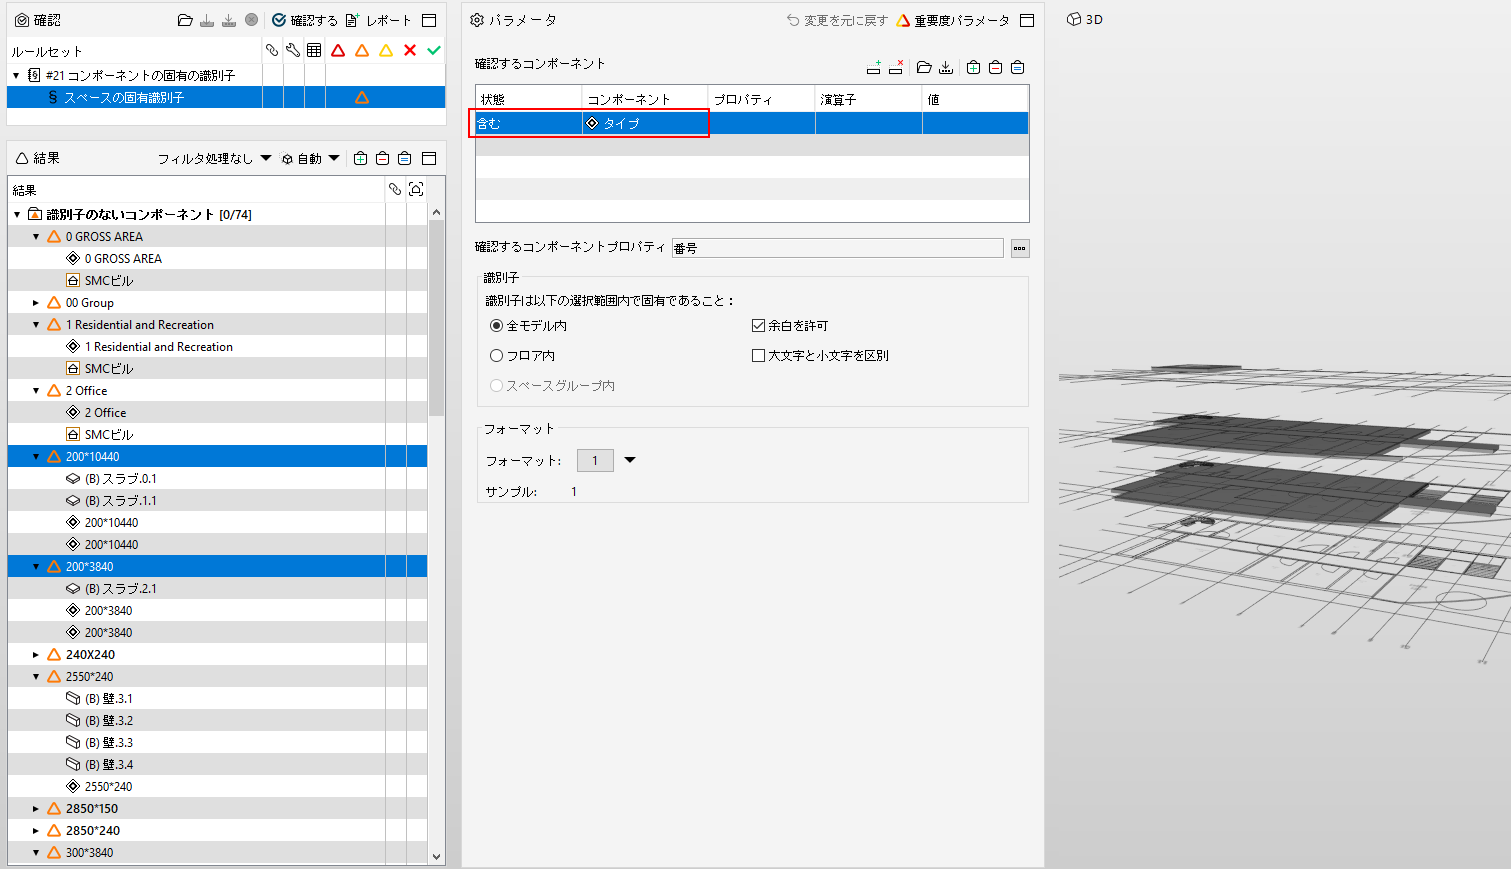Click the 2850*240 result row
Image resolution: width=1511 pixels, height=869 pixels.
tap(217, 831)
